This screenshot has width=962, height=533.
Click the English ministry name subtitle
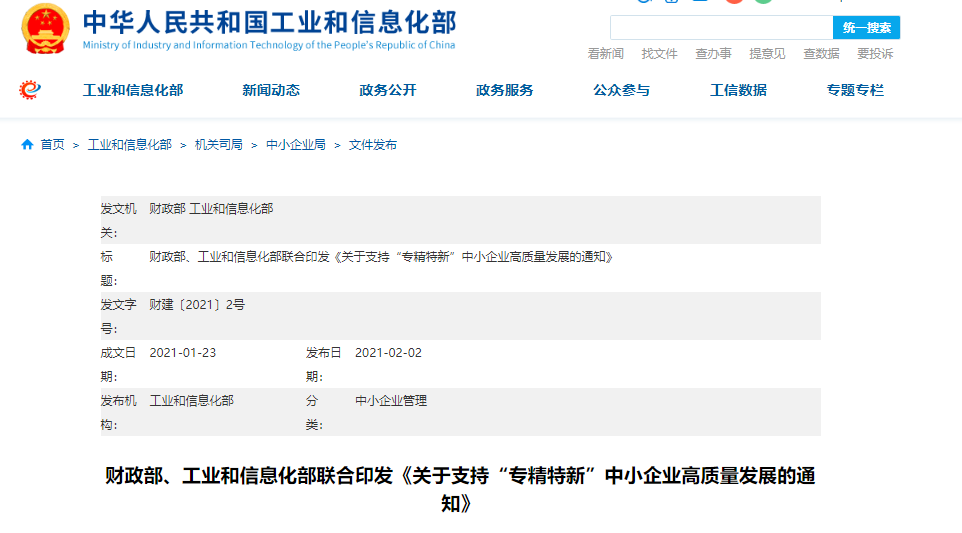pos(269,45)
